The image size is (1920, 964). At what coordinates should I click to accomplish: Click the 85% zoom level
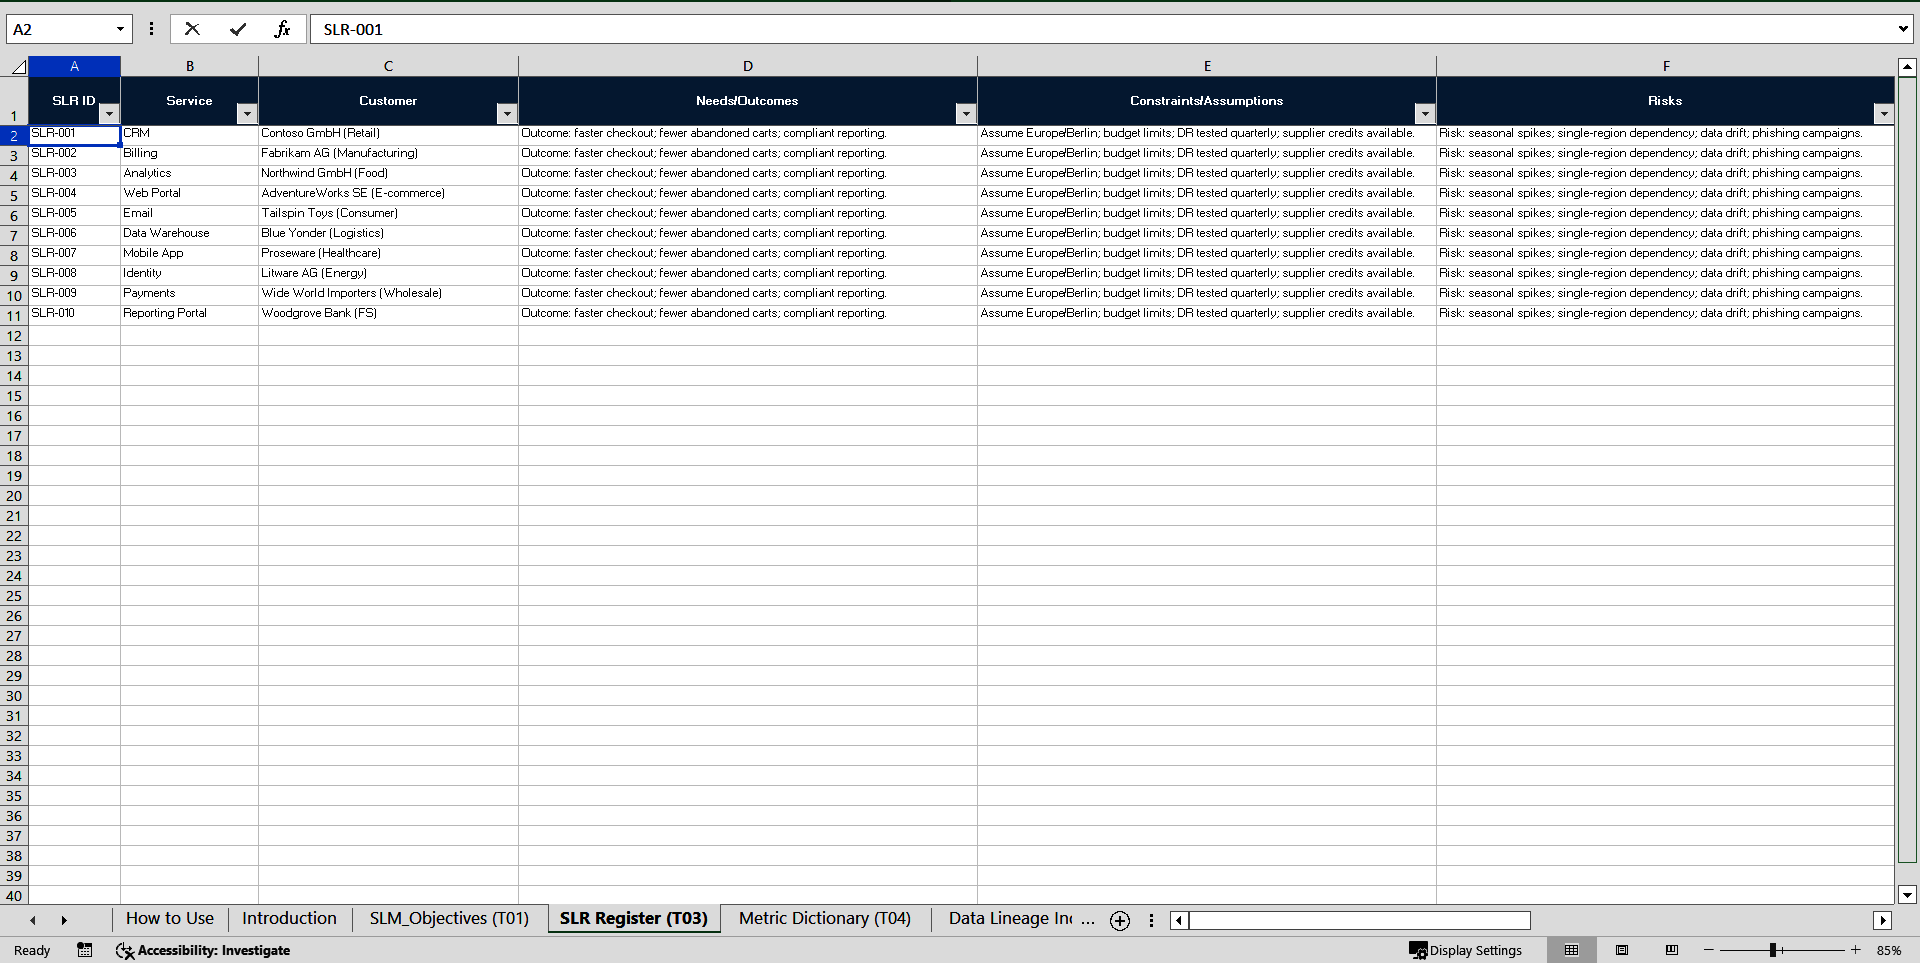(1889, 950)
